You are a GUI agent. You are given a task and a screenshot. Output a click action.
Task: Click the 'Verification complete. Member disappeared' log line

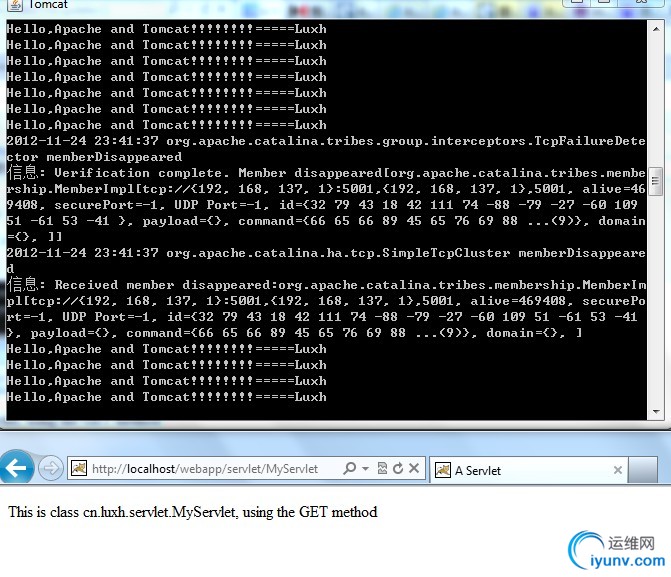coord(326,173)
